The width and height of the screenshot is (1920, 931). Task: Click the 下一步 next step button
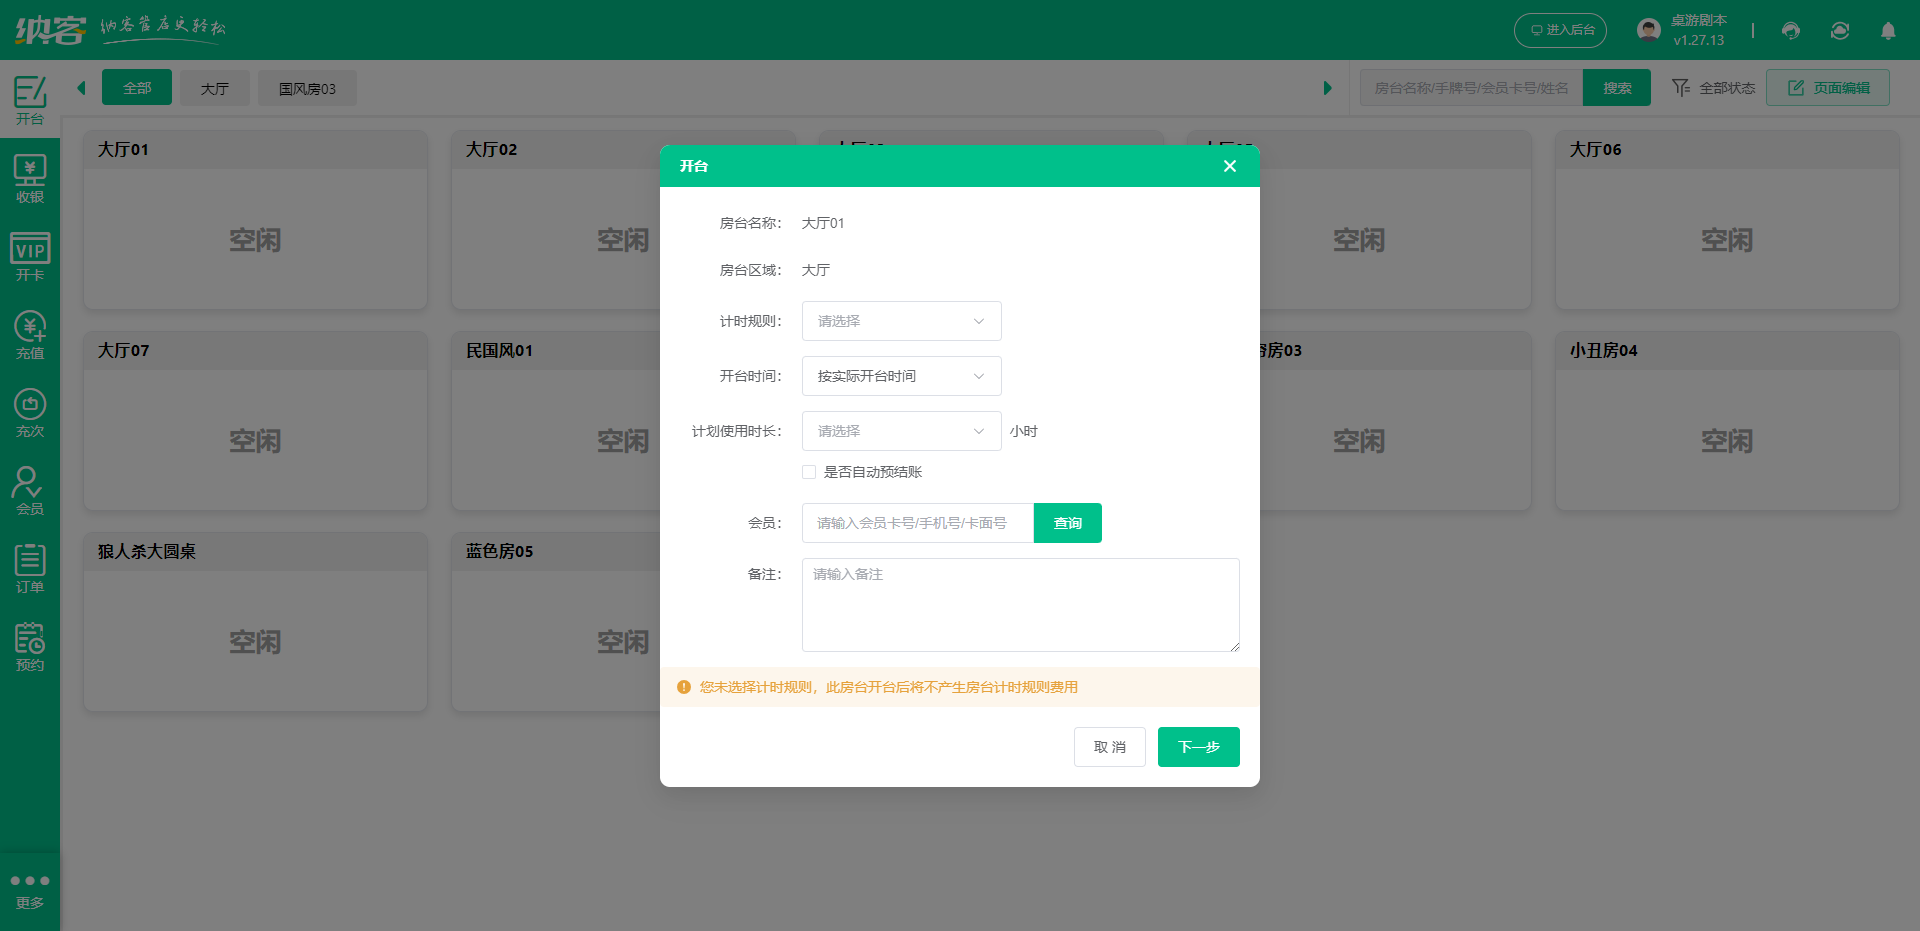click(x=1198, y=747)
